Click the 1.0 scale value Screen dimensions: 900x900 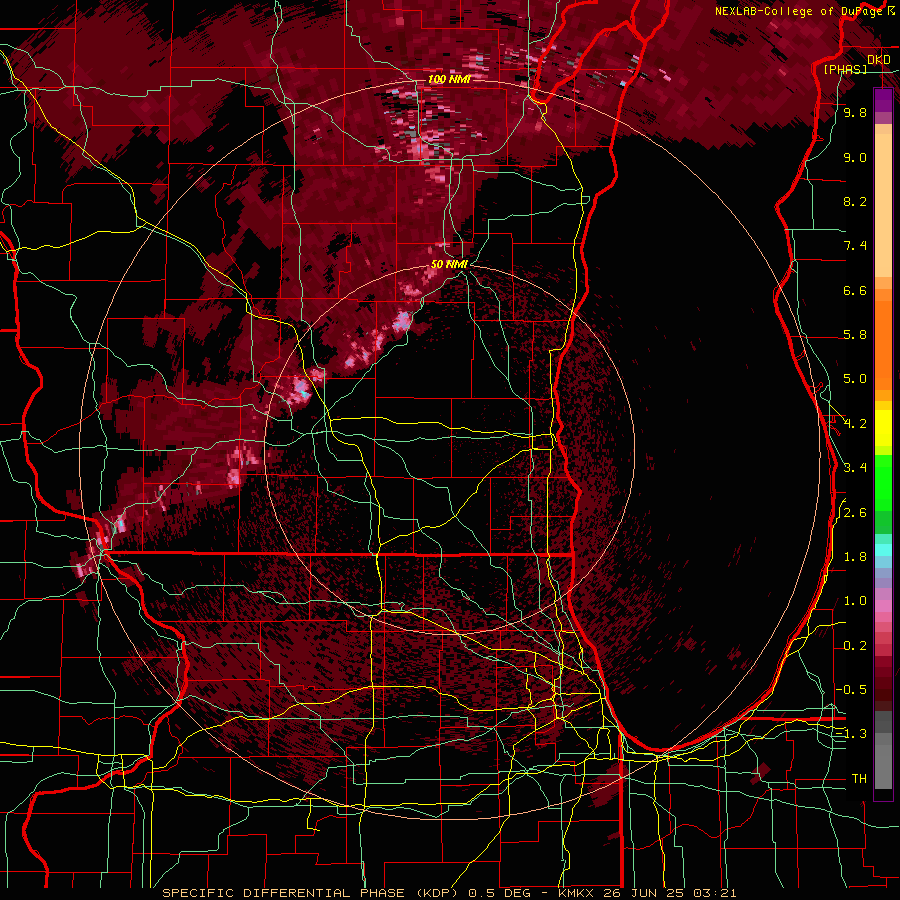855,601
